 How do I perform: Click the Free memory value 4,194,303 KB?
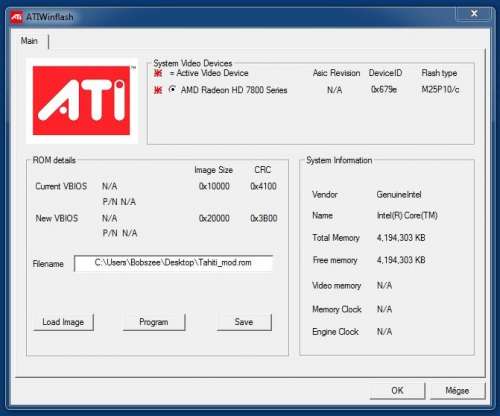coord(401,260)
